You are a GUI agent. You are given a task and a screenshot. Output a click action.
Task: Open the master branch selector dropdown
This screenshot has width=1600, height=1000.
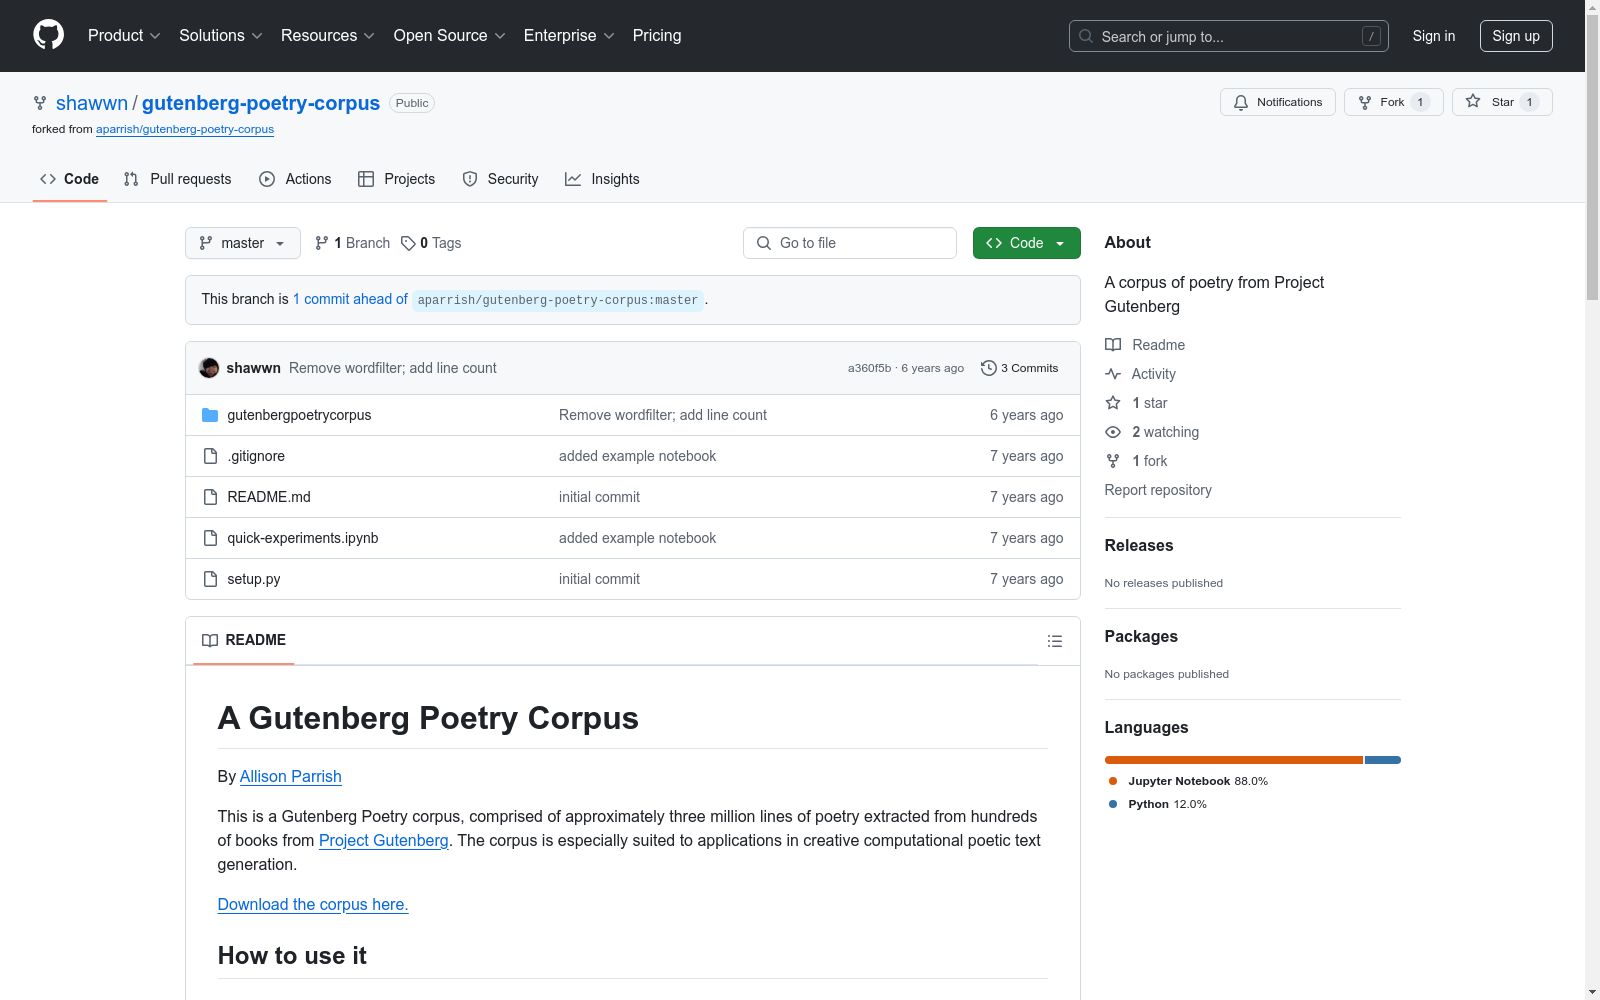click(x=243, y=243)
